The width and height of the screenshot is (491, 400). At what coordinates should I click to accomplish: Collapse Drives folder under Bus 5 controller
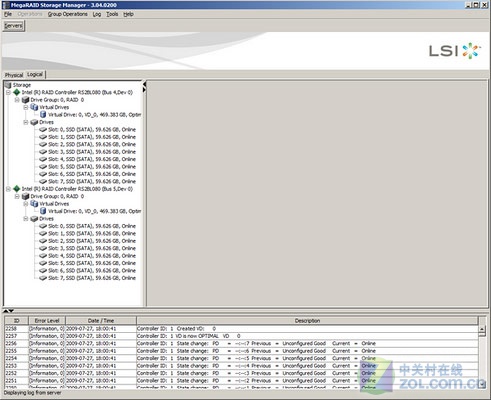coord(26,219)
